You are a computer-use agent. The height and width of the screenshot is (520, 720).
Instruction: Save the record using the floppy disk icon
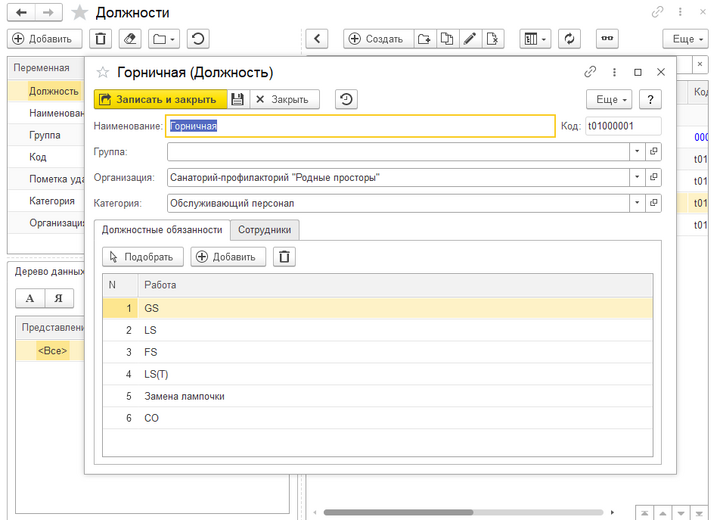coord(237,100)
